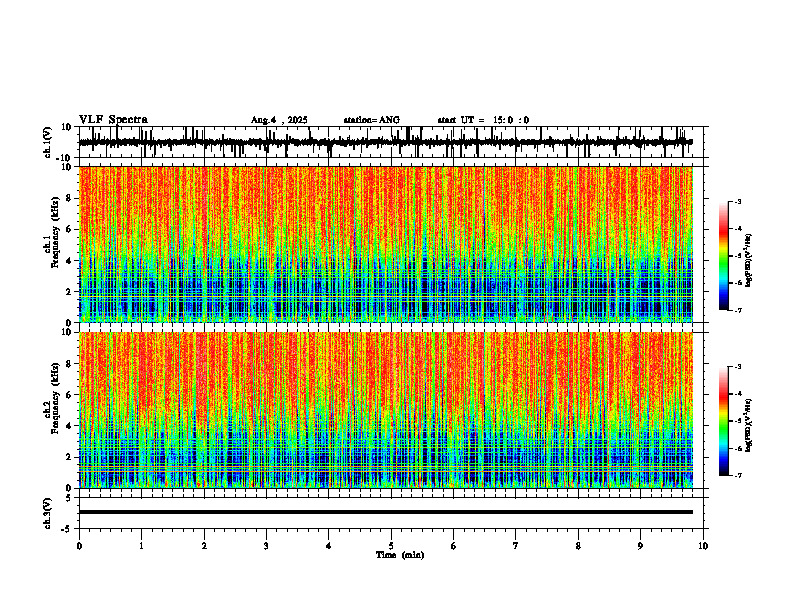The width and height of the screenshot is (792, 612).
Task: Click the ch.1(V) waveform axis label
Action: [x=48, y=142]
